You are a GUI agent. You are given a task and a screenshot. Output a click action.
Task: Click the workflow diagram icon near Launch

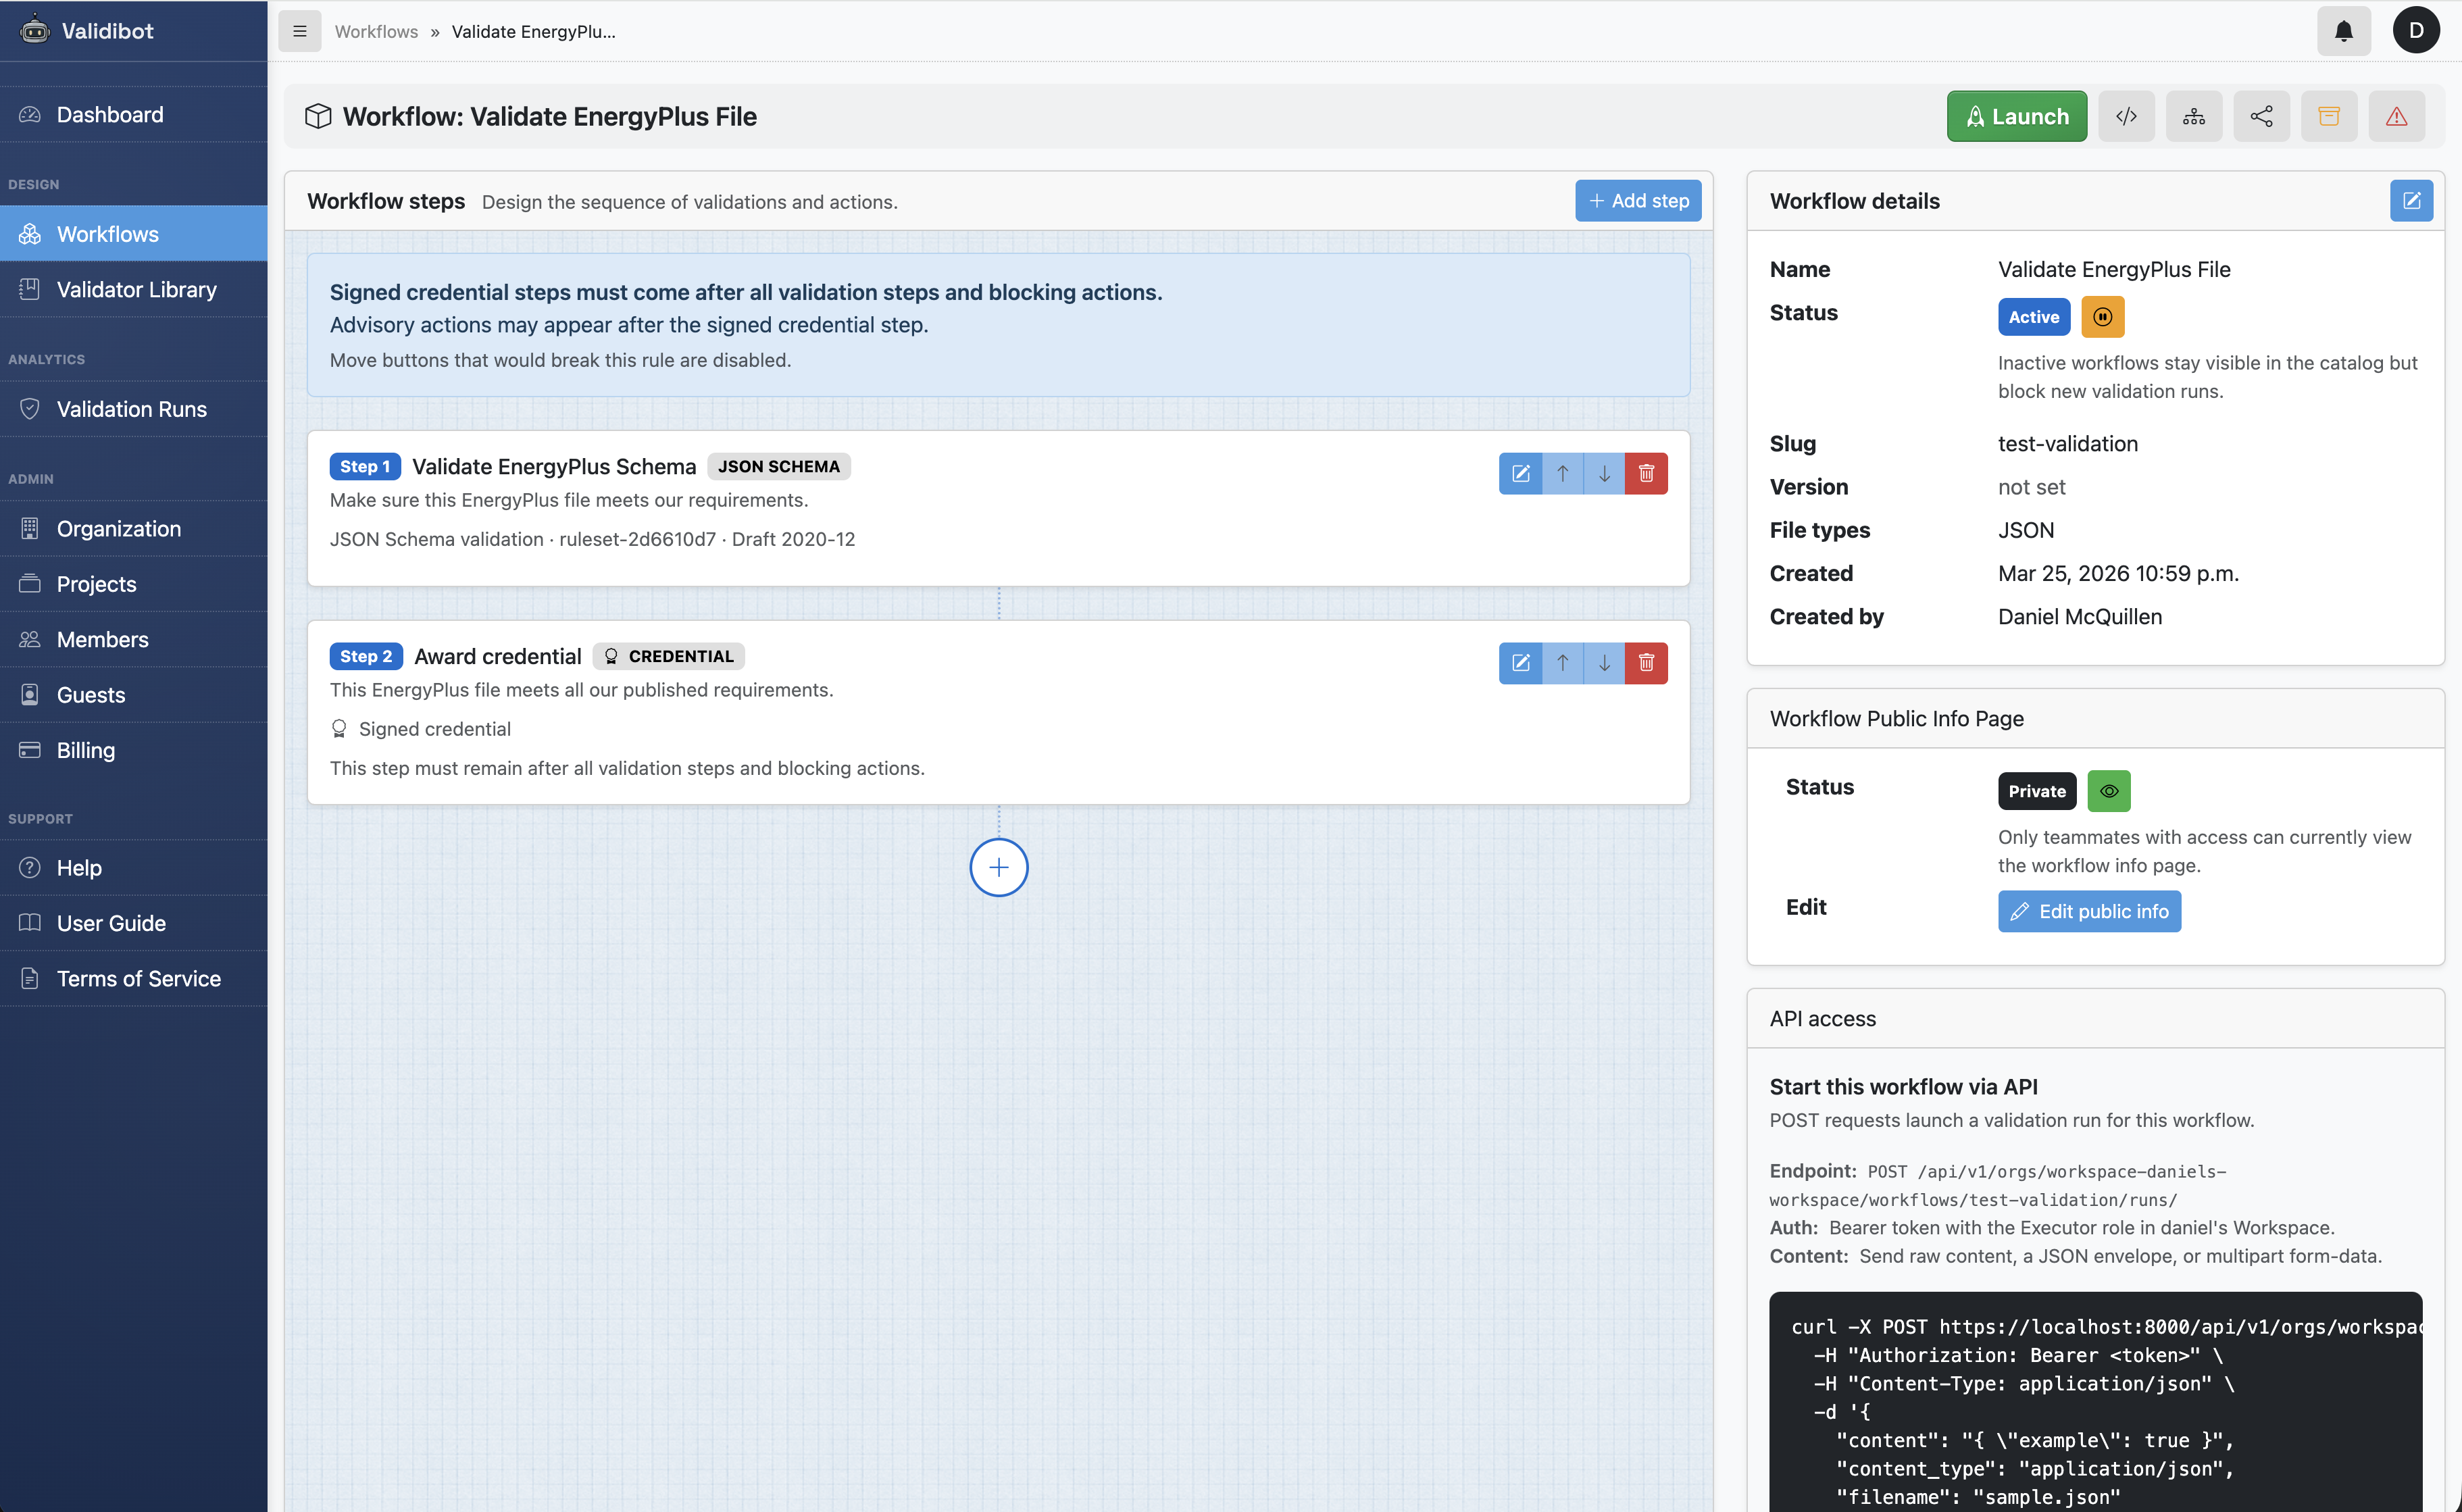click(x=2194, y=116)
